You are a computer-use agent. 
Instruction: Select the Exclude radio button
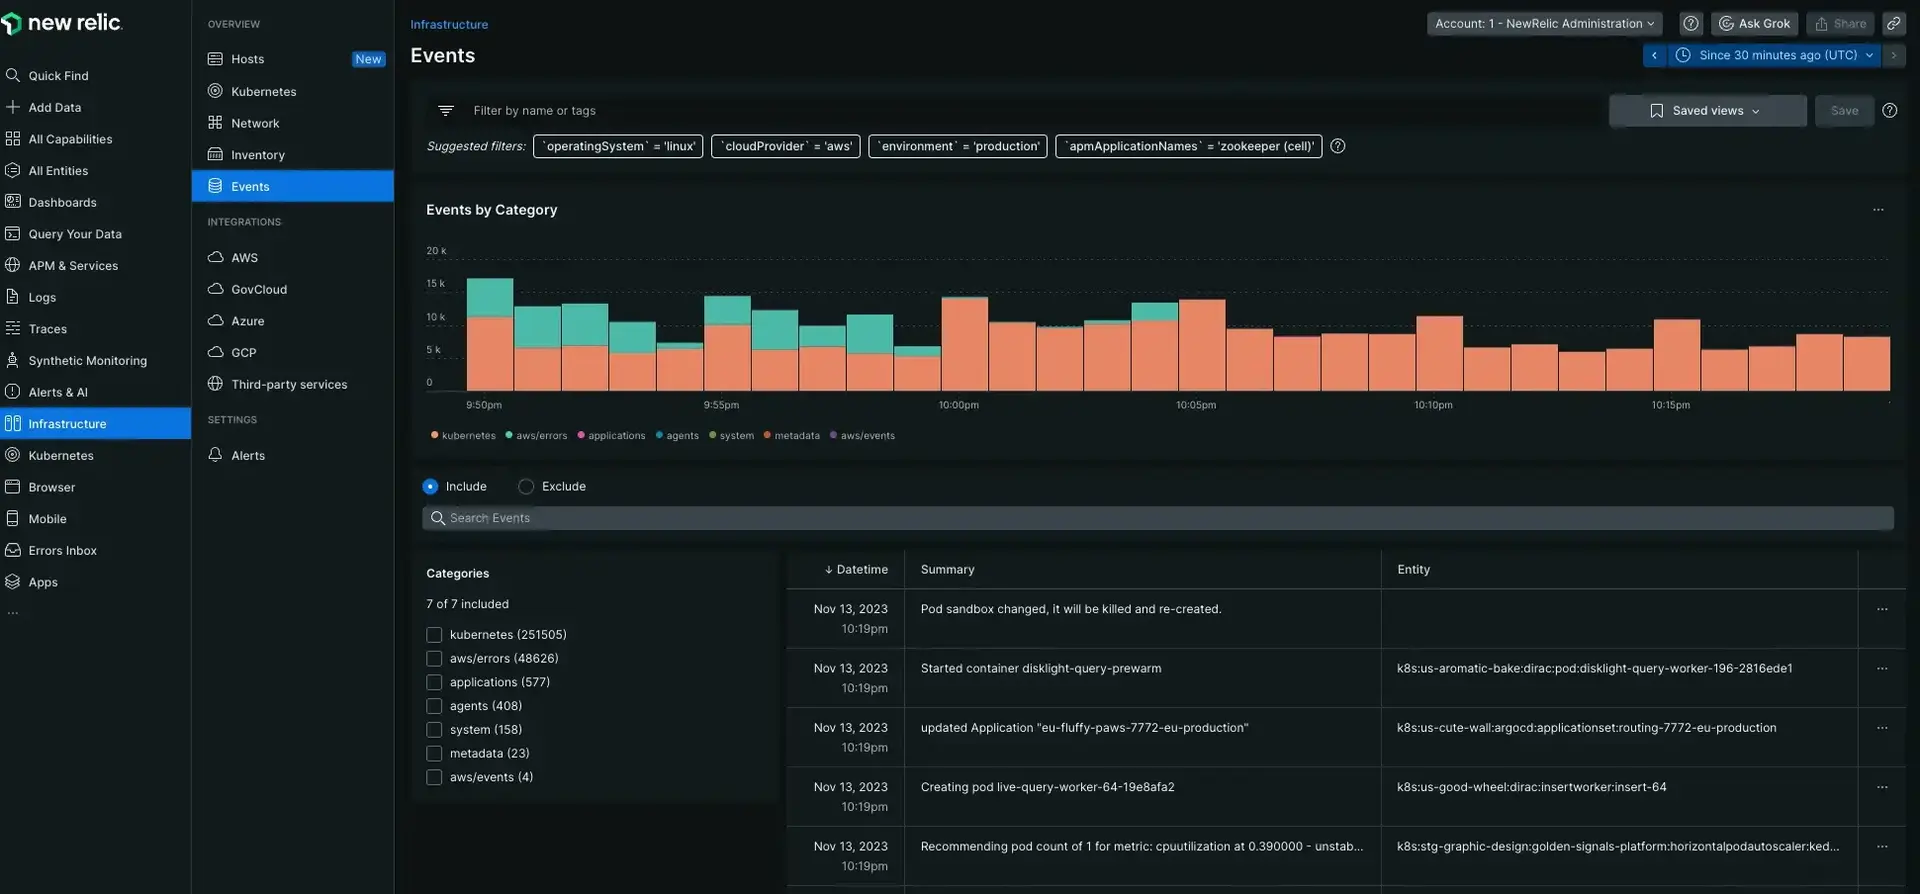[x=526, y=487]
